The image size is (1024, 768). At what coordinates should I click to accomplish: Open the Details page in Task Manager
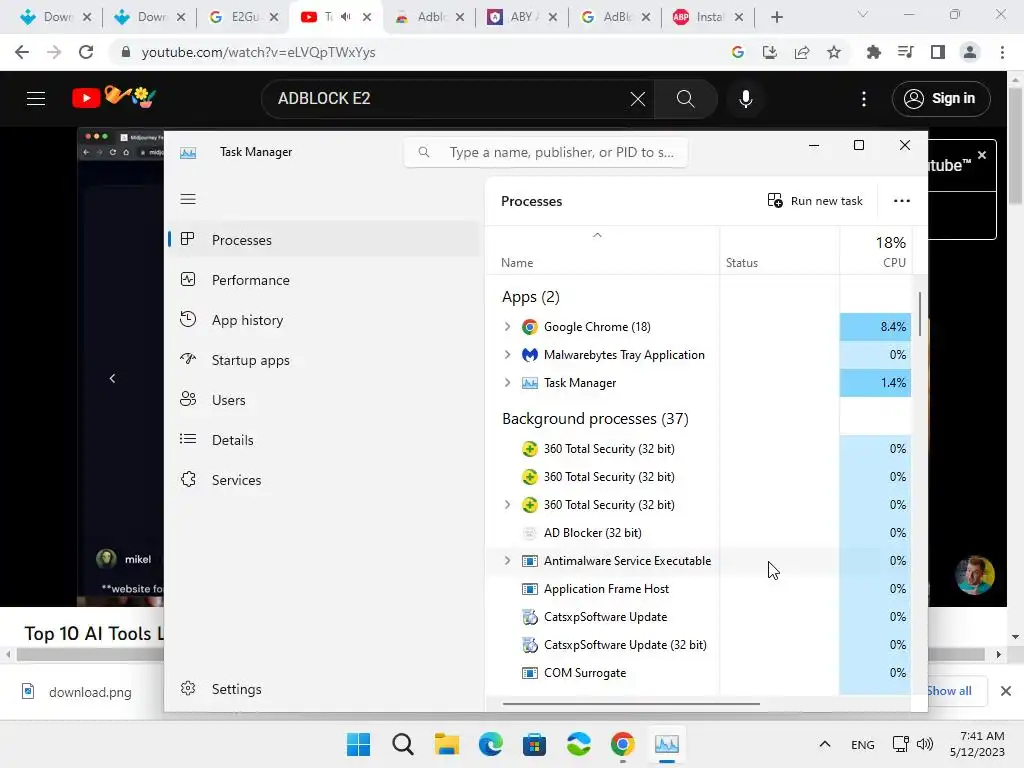pyautogui.click(x=324, y=440)
